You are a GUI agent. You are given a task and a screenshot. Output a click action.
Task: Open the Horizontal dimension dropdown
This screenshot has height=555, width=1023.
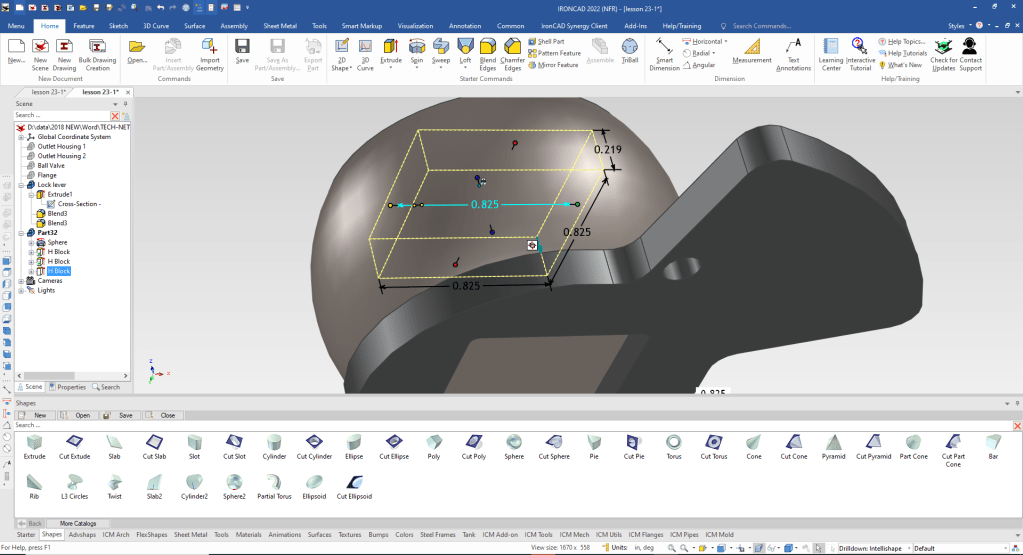point(726,42)
